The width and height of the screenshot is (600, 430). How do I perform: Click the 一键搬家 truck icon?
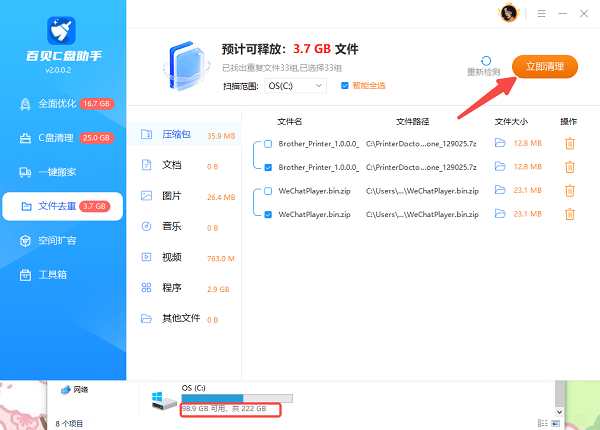click(x=25, y=172)
